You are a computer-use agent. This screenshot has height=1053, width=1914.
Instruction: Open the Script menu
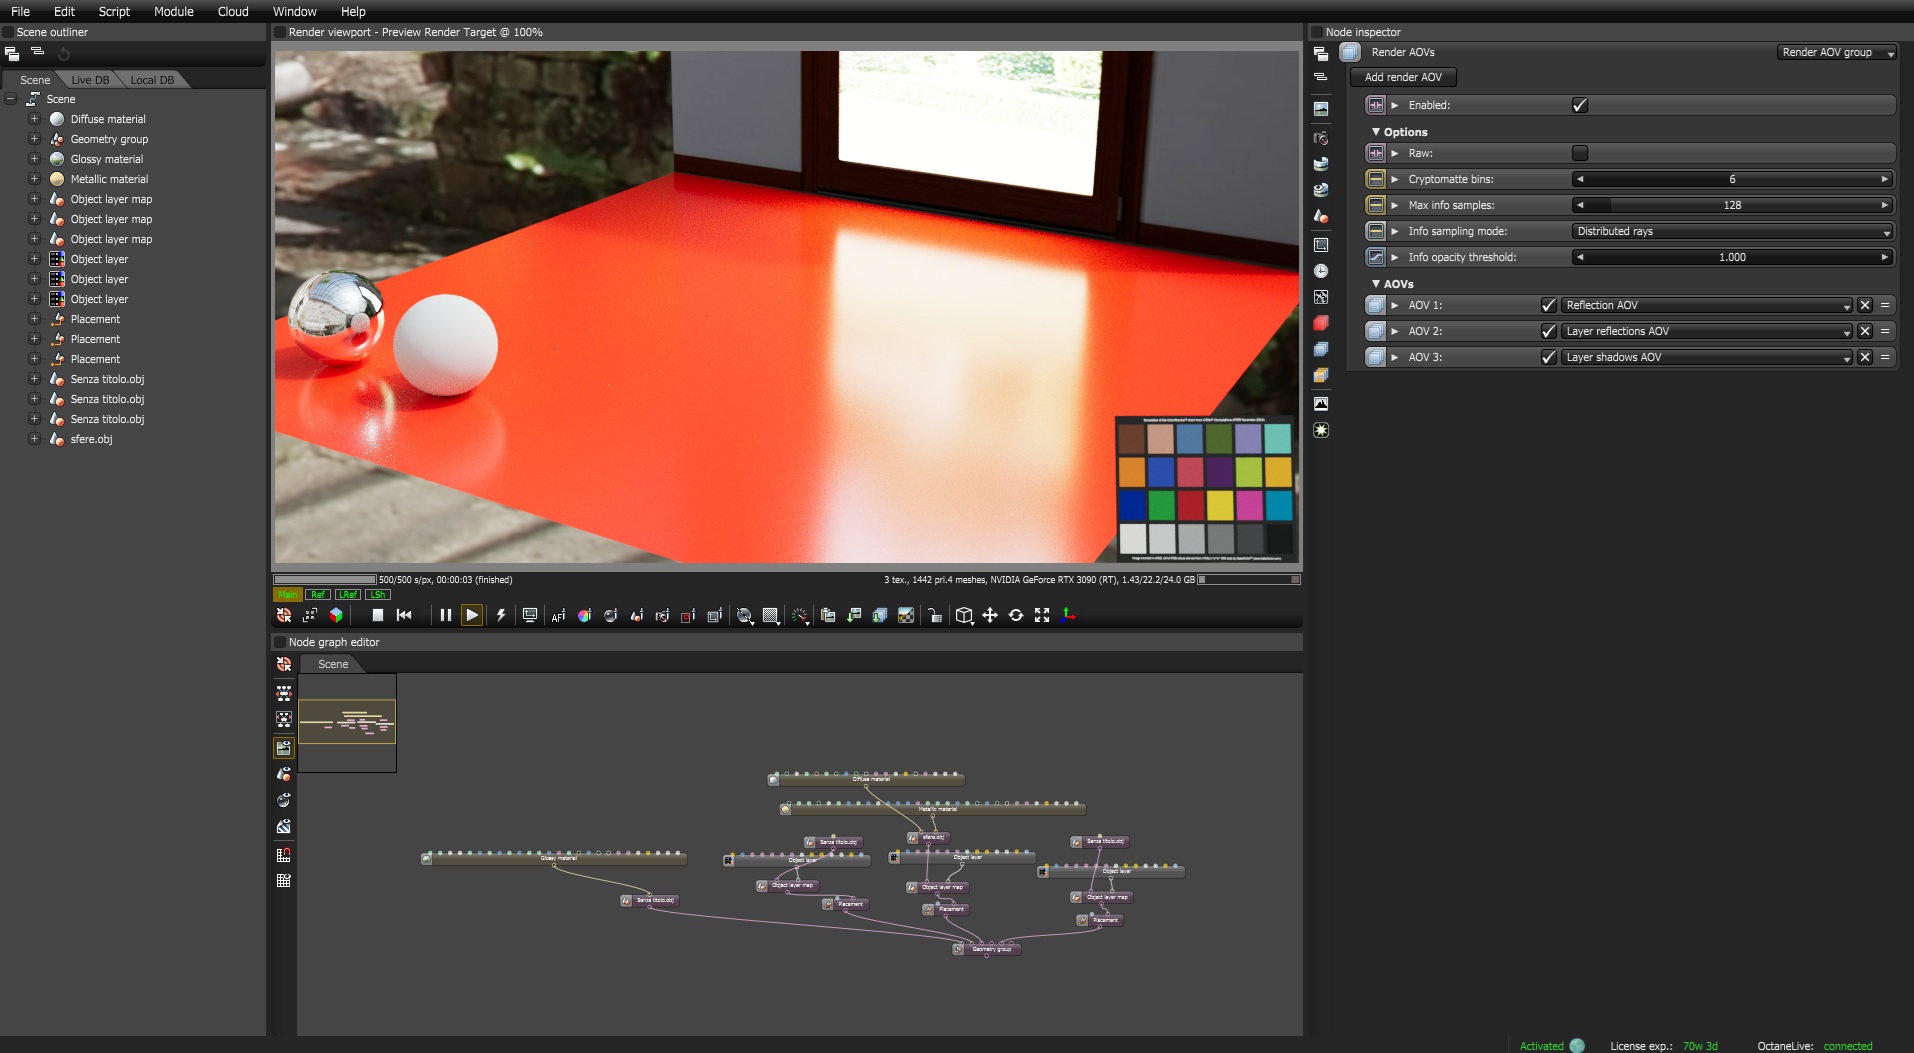[114, 11]
